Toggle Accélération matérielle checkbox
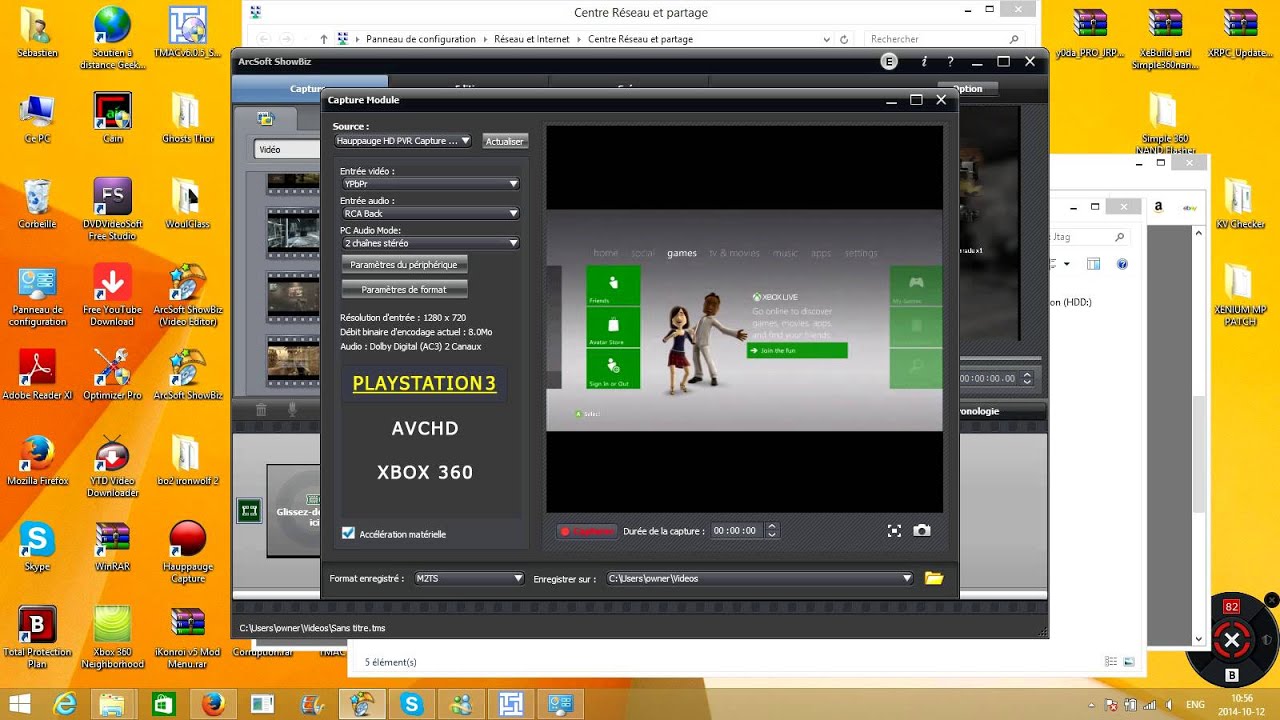 click(348, 534)
